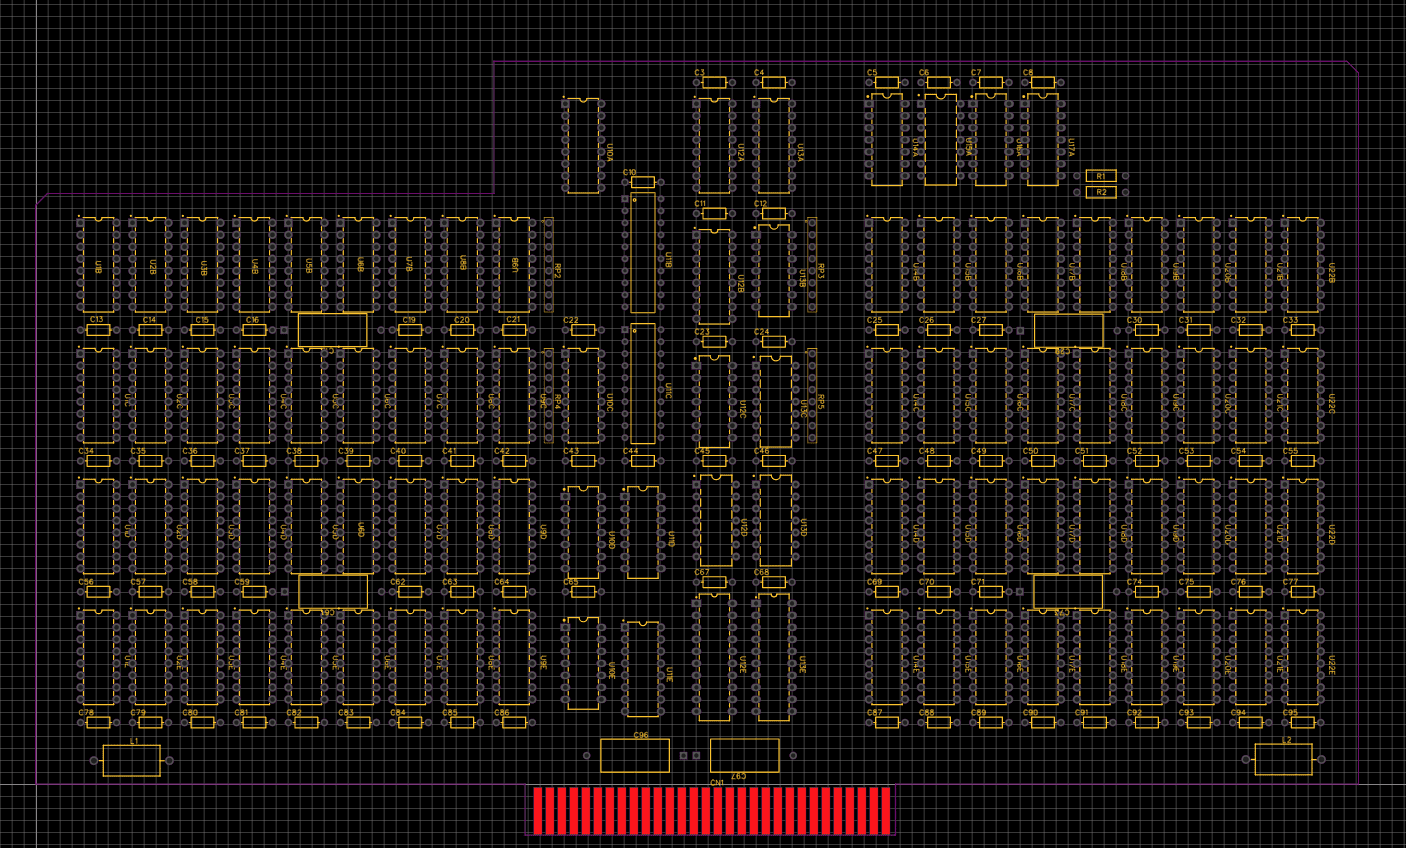Select the narrow U11C package
1406x848 pixels.
643,384
